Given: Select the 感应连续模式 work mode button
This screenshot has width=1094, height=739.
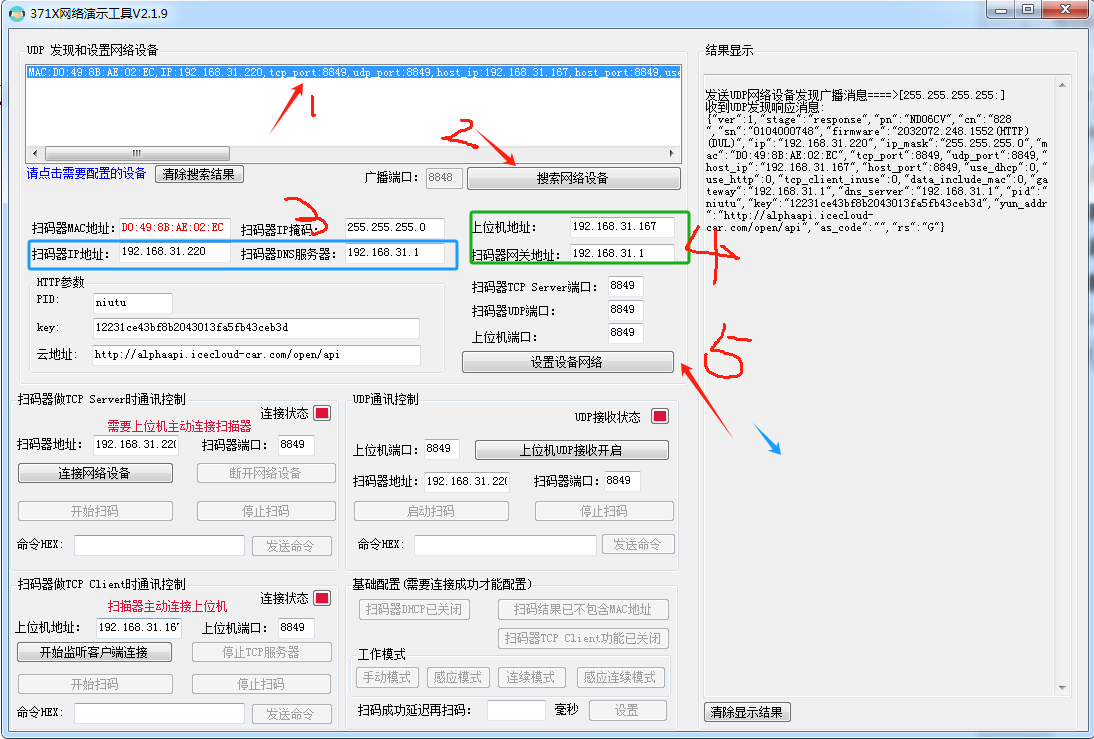Looking at the screenshot, I should [620, 677].
